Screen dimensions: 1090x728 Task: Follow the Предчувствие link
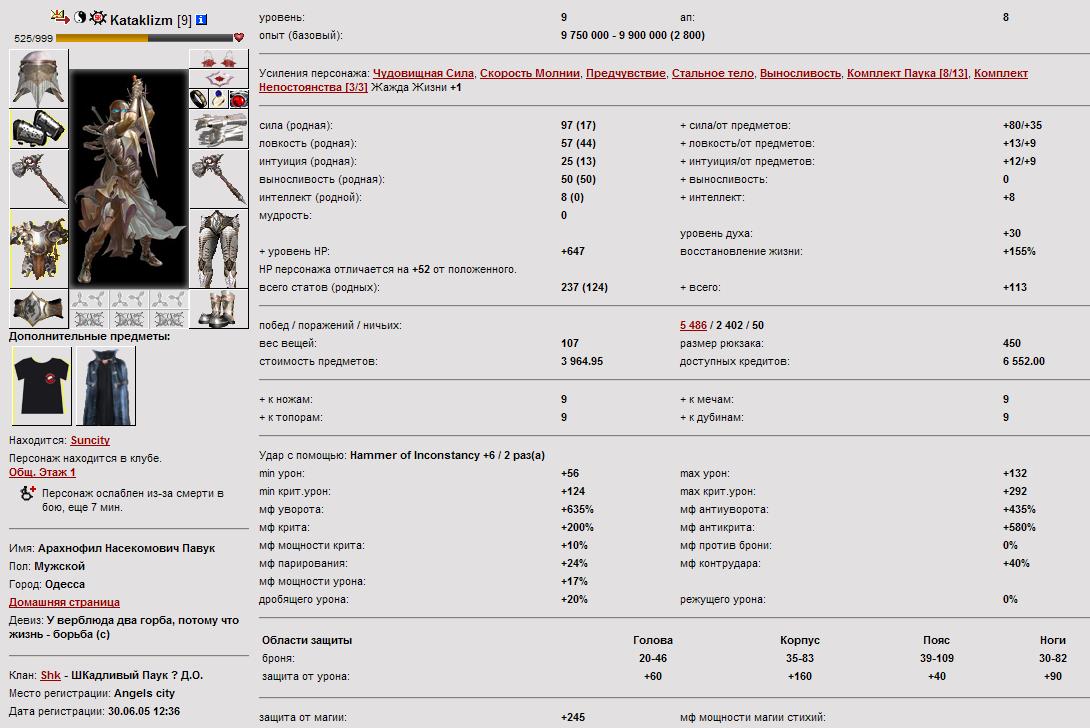click(x=626, y=73)
